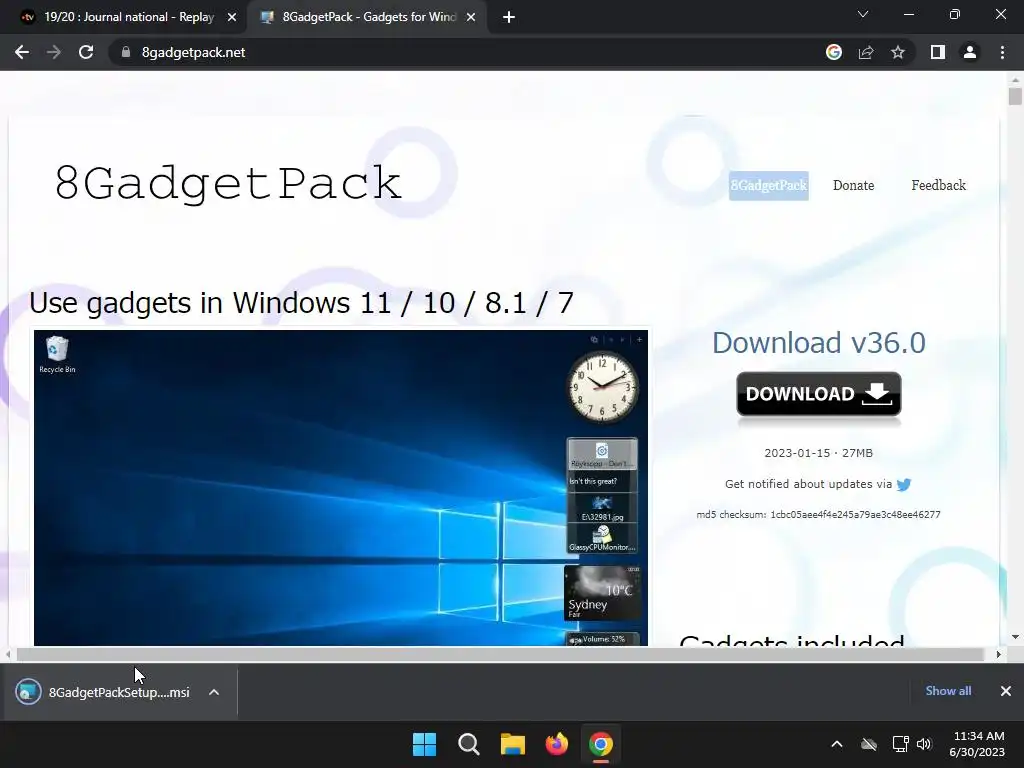Open the network tray icon
The image size is (1024, 768).
point(901,744)
